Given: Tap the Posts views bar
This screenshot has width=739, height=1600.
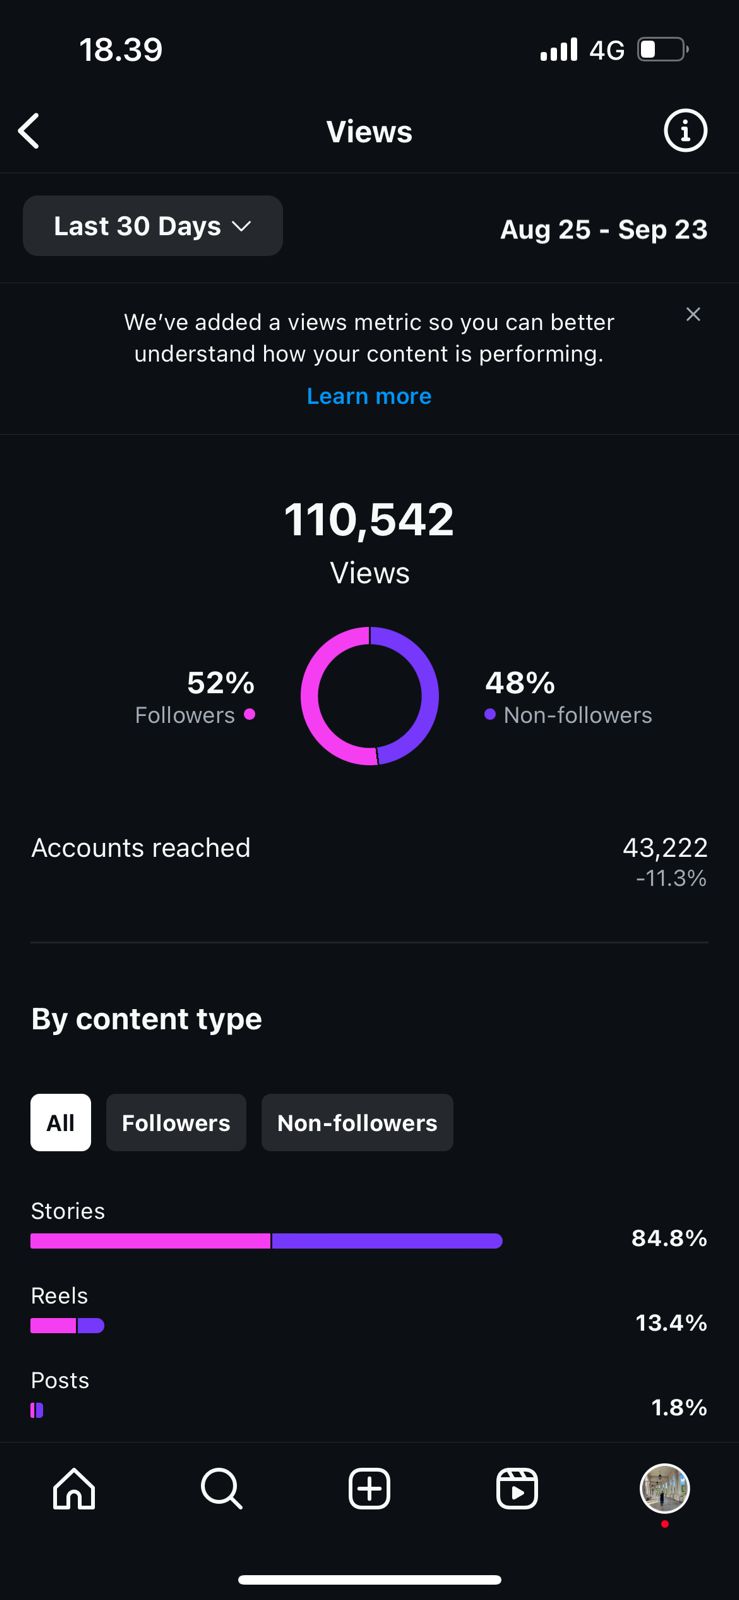Looking at the screenshot, I should coord(37,1410).
